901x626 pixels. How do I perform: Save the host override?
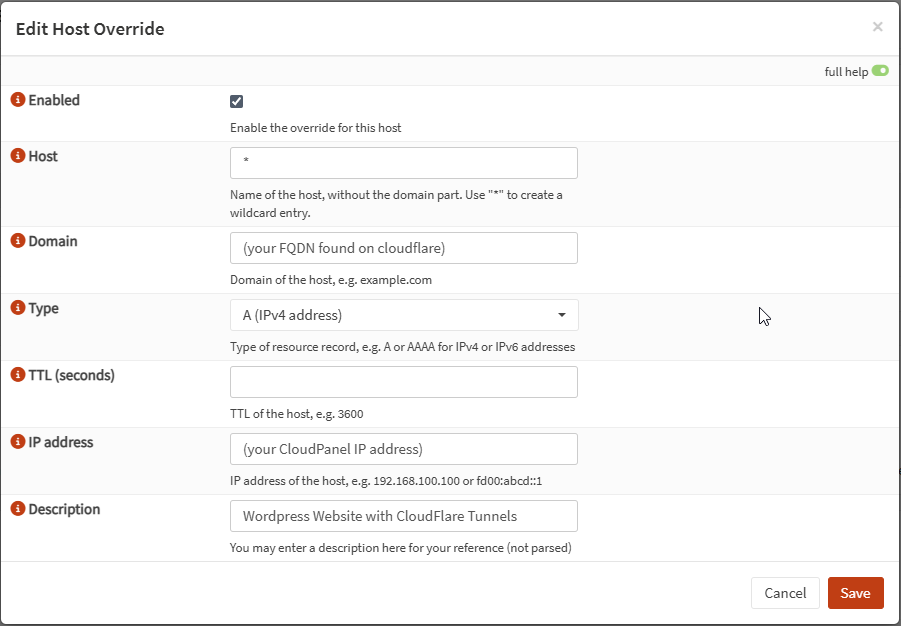coord(855,592)
